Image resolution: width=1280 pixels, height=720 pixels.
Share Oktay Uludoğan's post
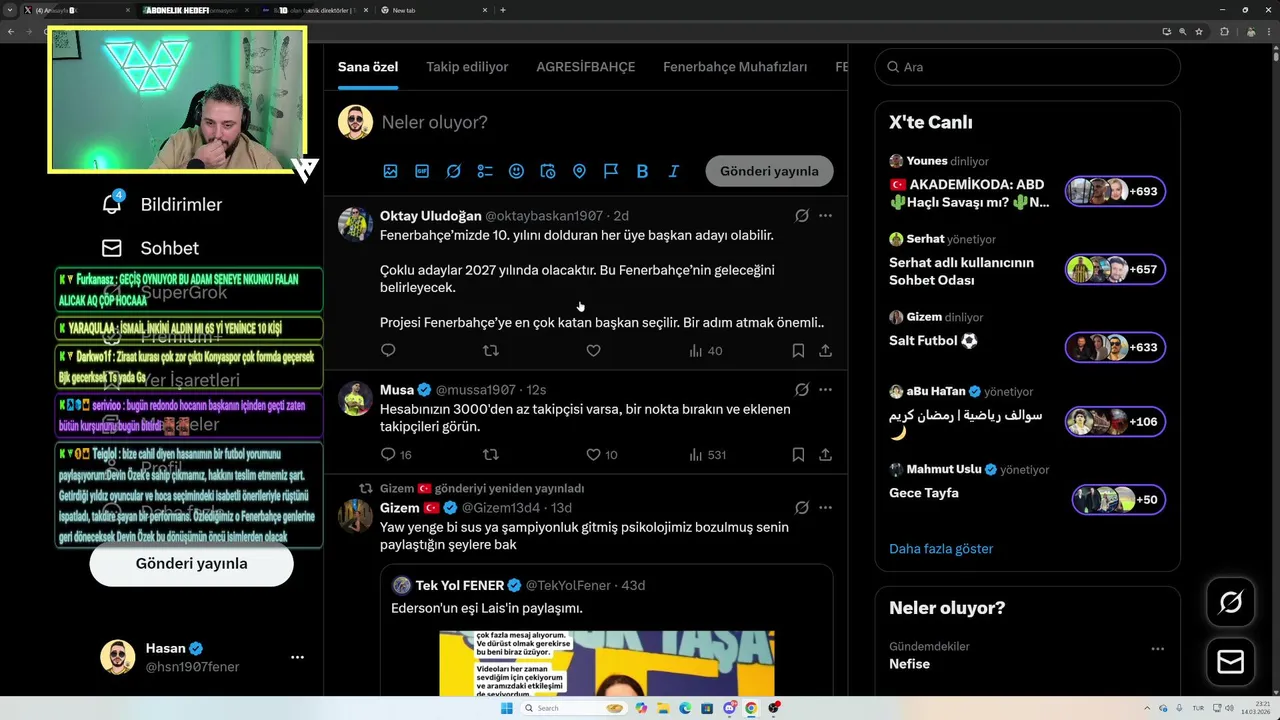coord(825,350)
